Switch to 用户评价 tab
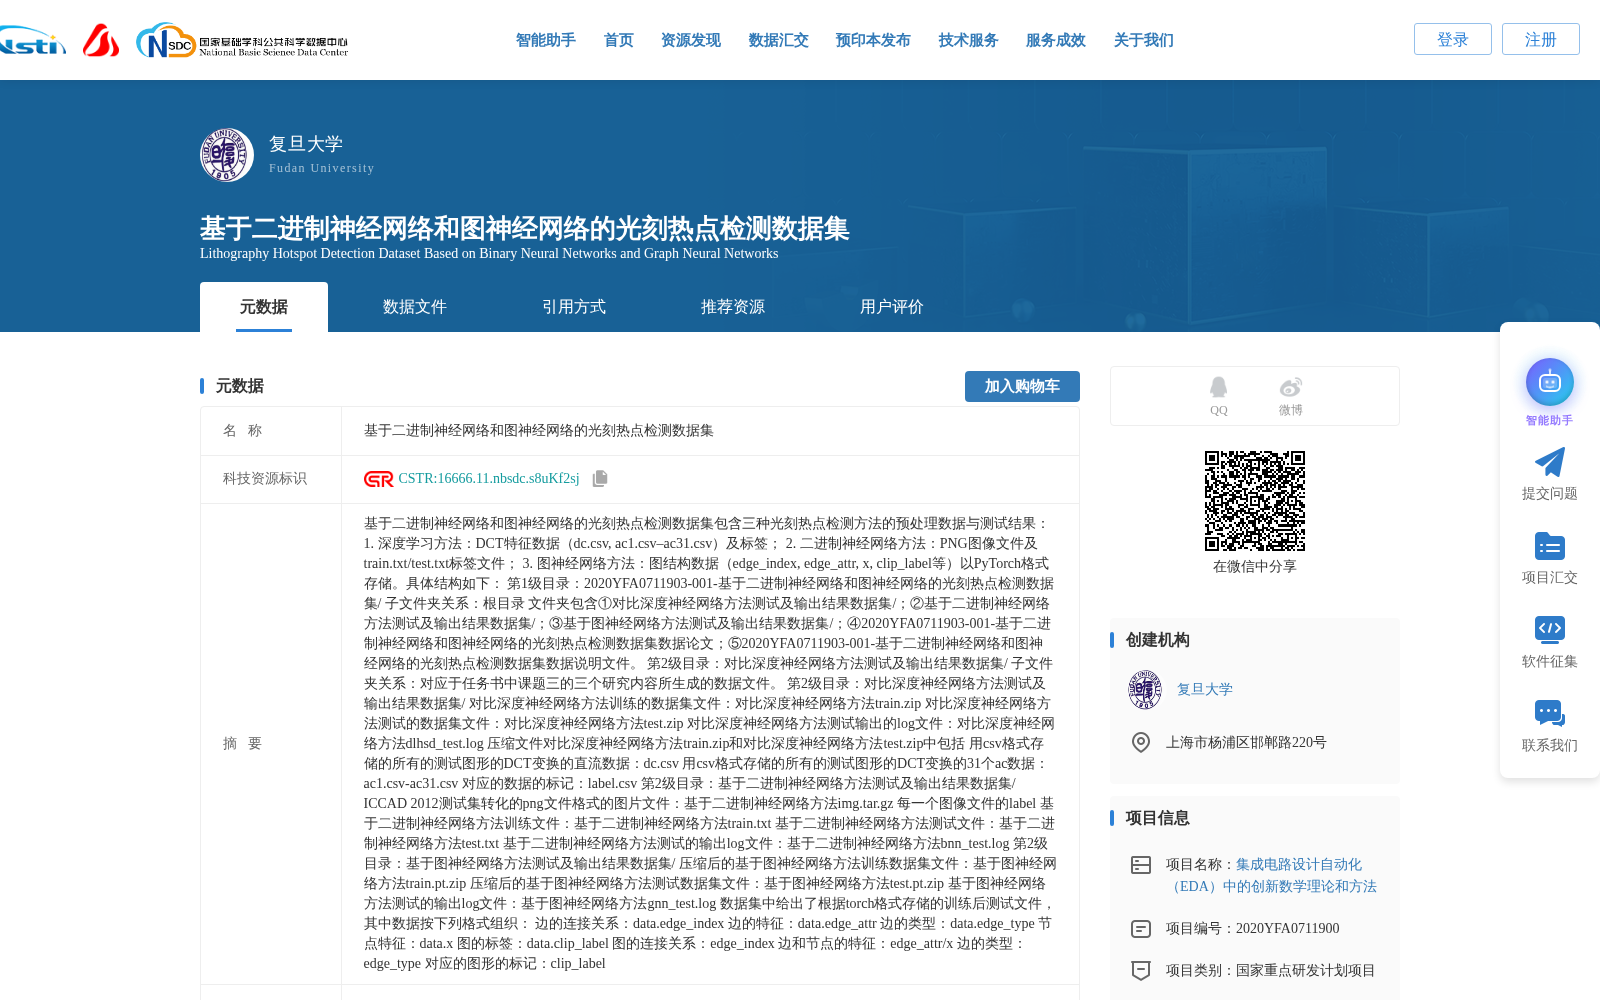The image size is (1600, 1000). [892, 307]
